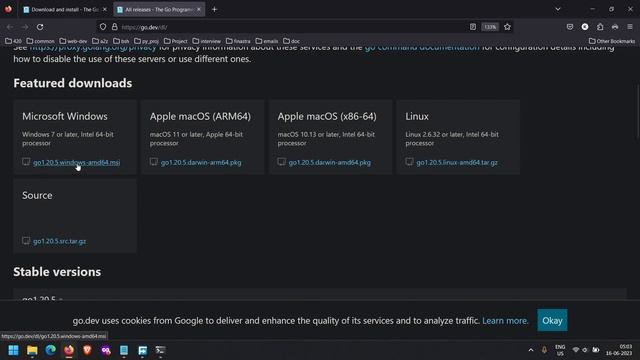The height and width of the screenshot is (360, 640).
Task: Download go1.20.5.windows-amd64.msi installer
Action: (77, 162)
